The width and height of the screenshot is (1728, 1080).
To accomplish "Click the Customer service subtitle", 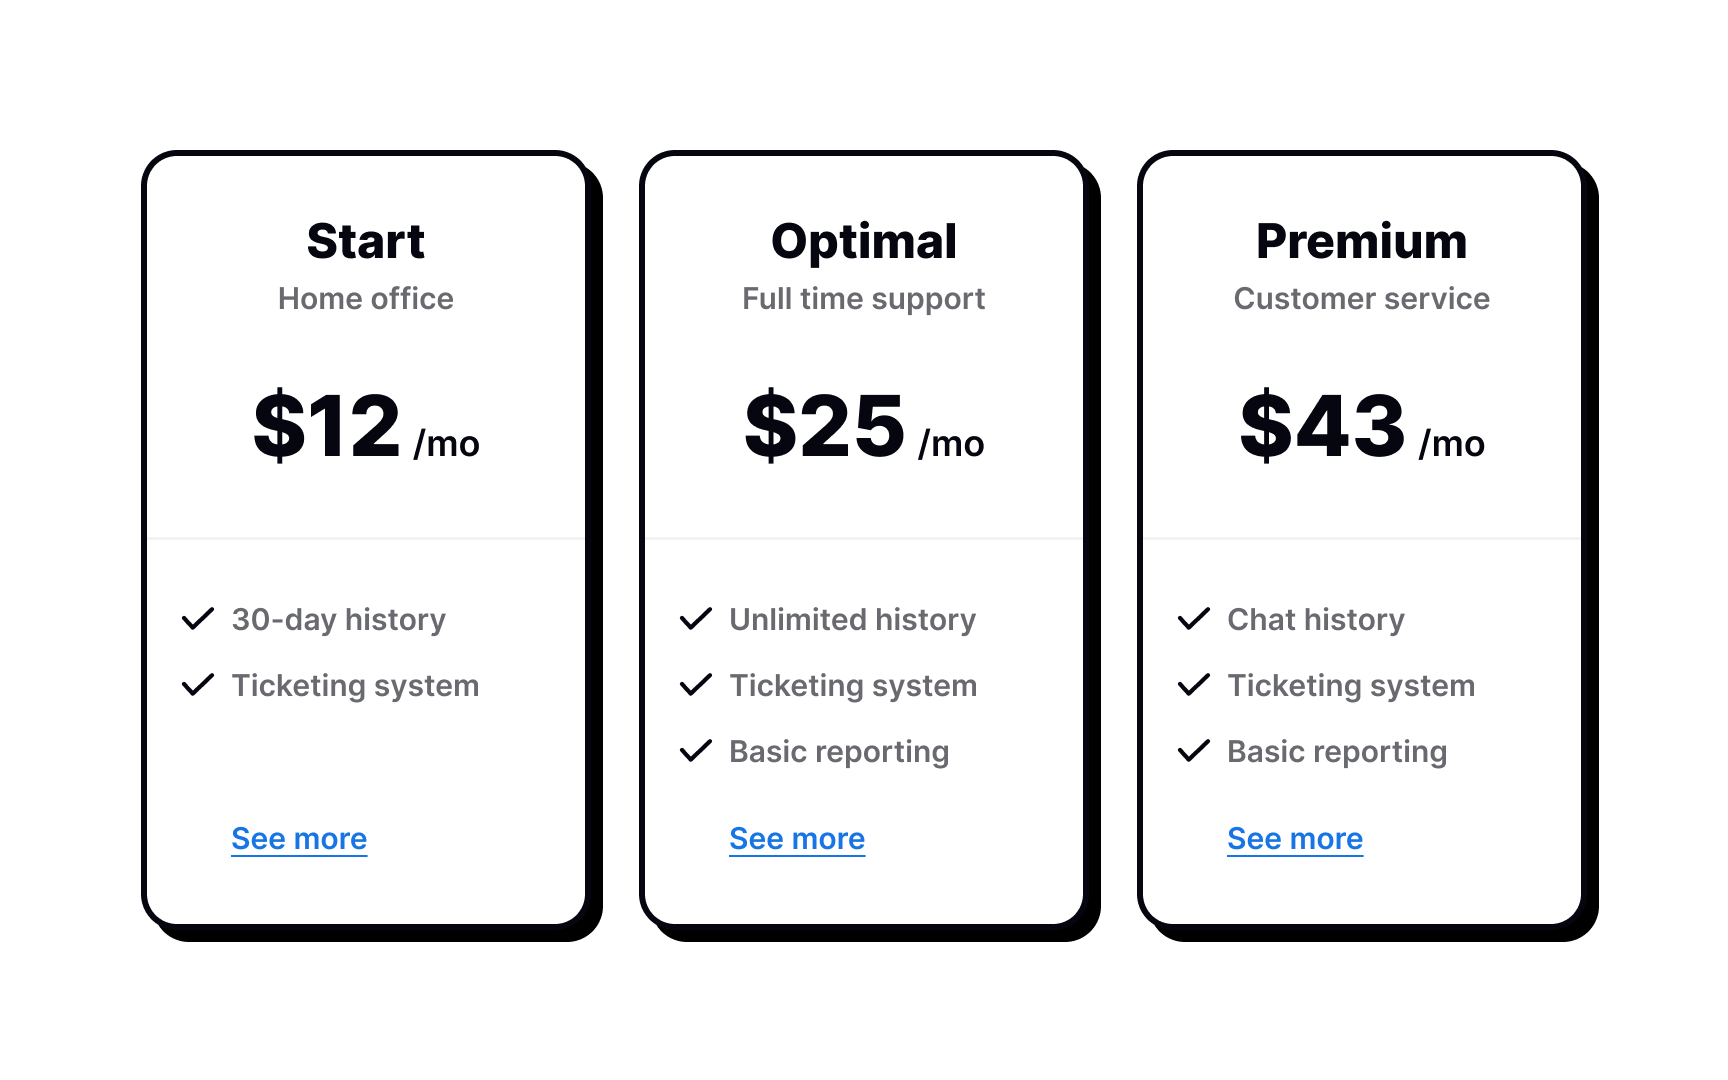I will (x=1361, y=298).
